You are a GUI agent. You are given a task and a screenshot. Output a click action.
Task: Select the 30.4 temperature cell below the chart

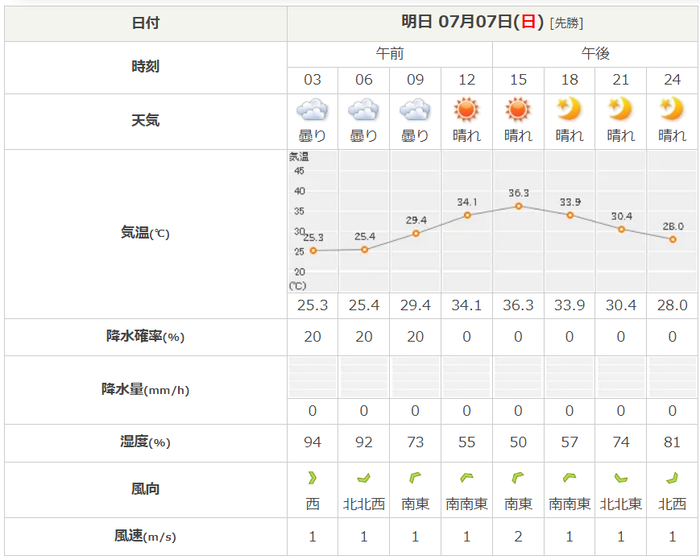click(x=621, y=305)
